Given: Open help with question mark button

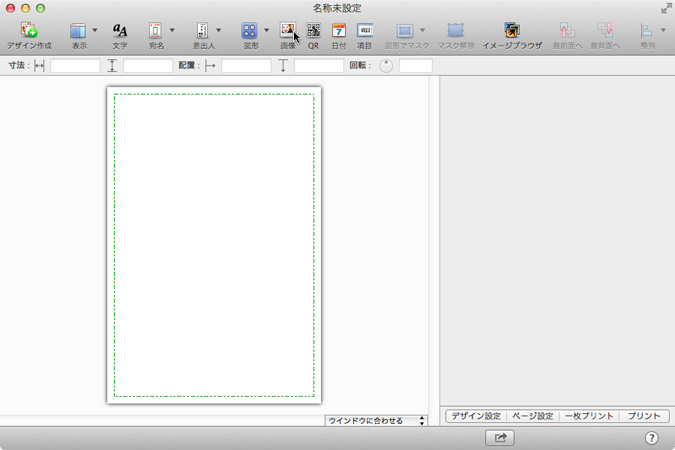Looking at the screenshot, I should point(651,437).
